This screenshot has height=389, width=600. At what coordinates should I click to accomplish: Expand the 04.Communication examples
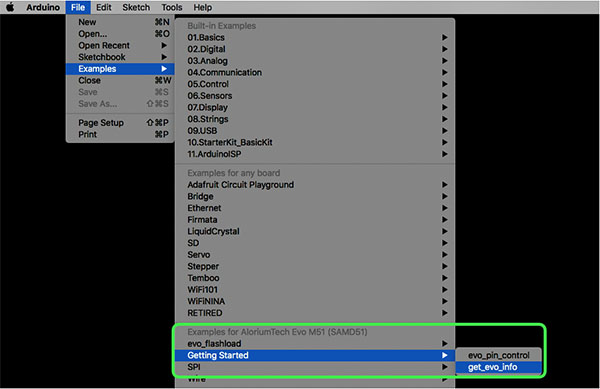315,72
